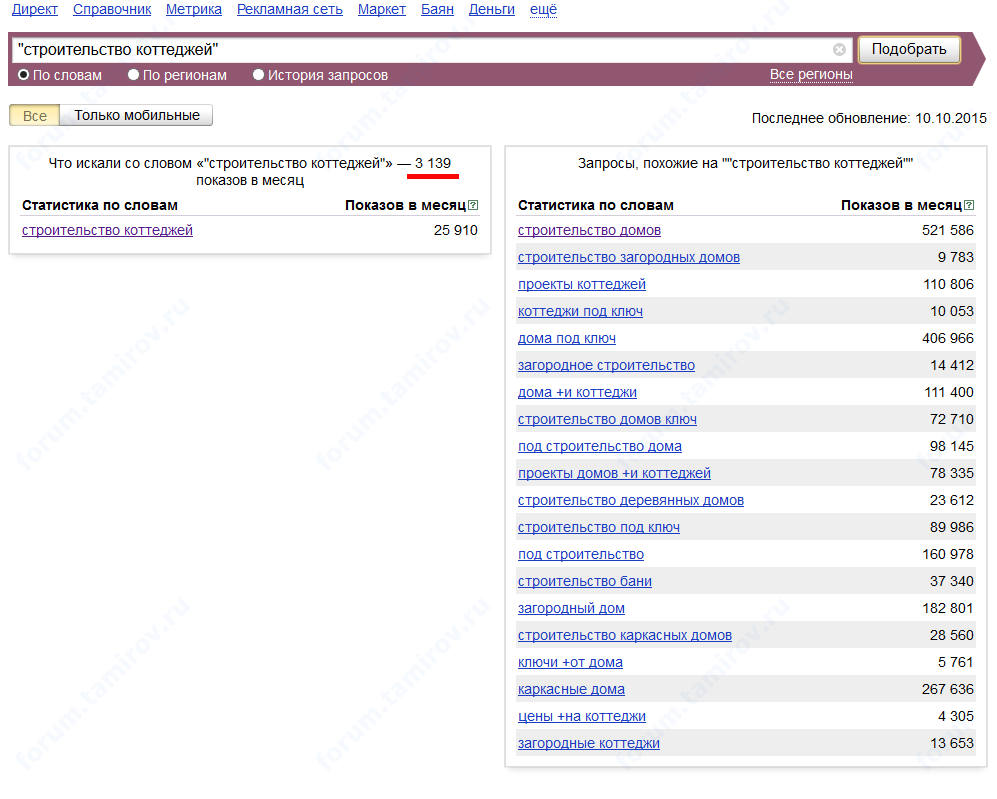The image size is (997, 799).
Task: Open the 'загородное строительство' query
Action: point(607,365)
